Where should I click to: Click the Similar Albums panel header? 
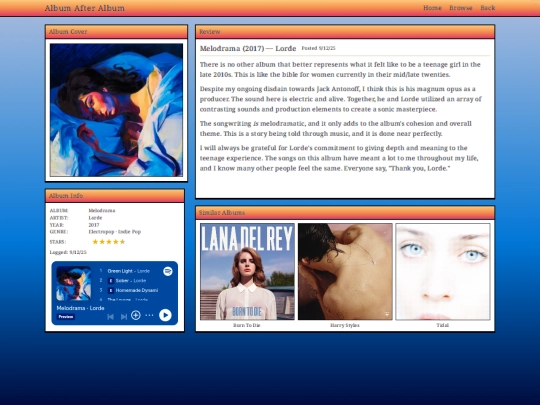point(345,212)
